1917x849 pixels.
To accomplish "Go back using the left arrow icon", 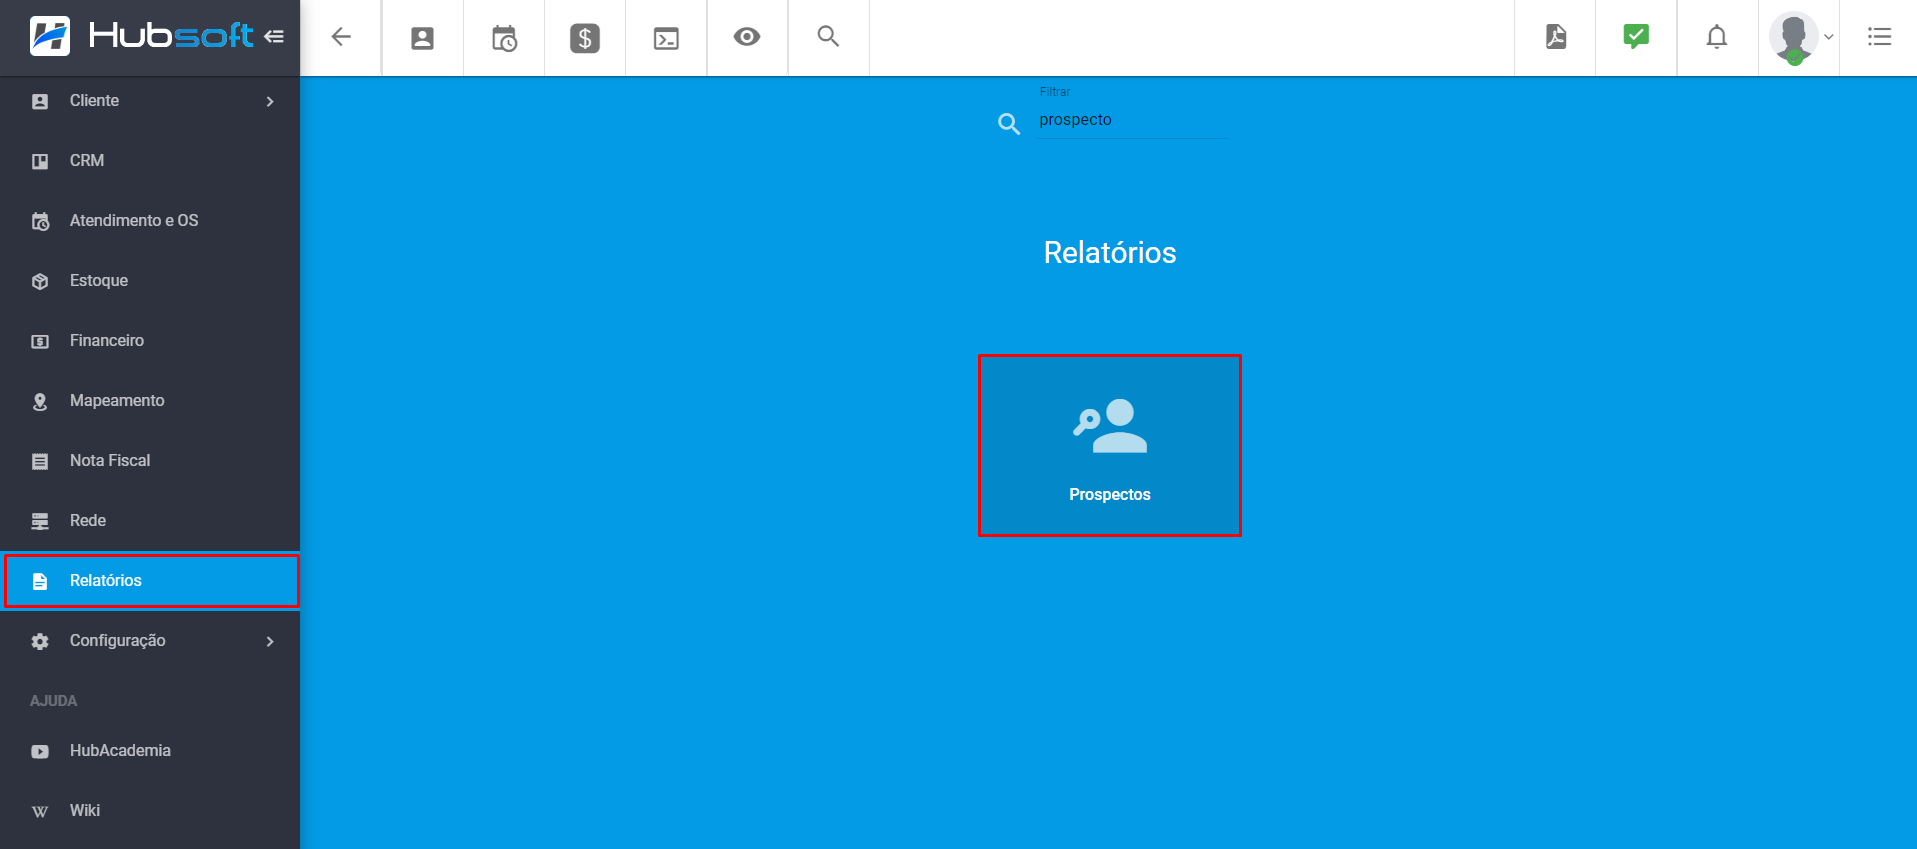I will (x=341, y=37).
